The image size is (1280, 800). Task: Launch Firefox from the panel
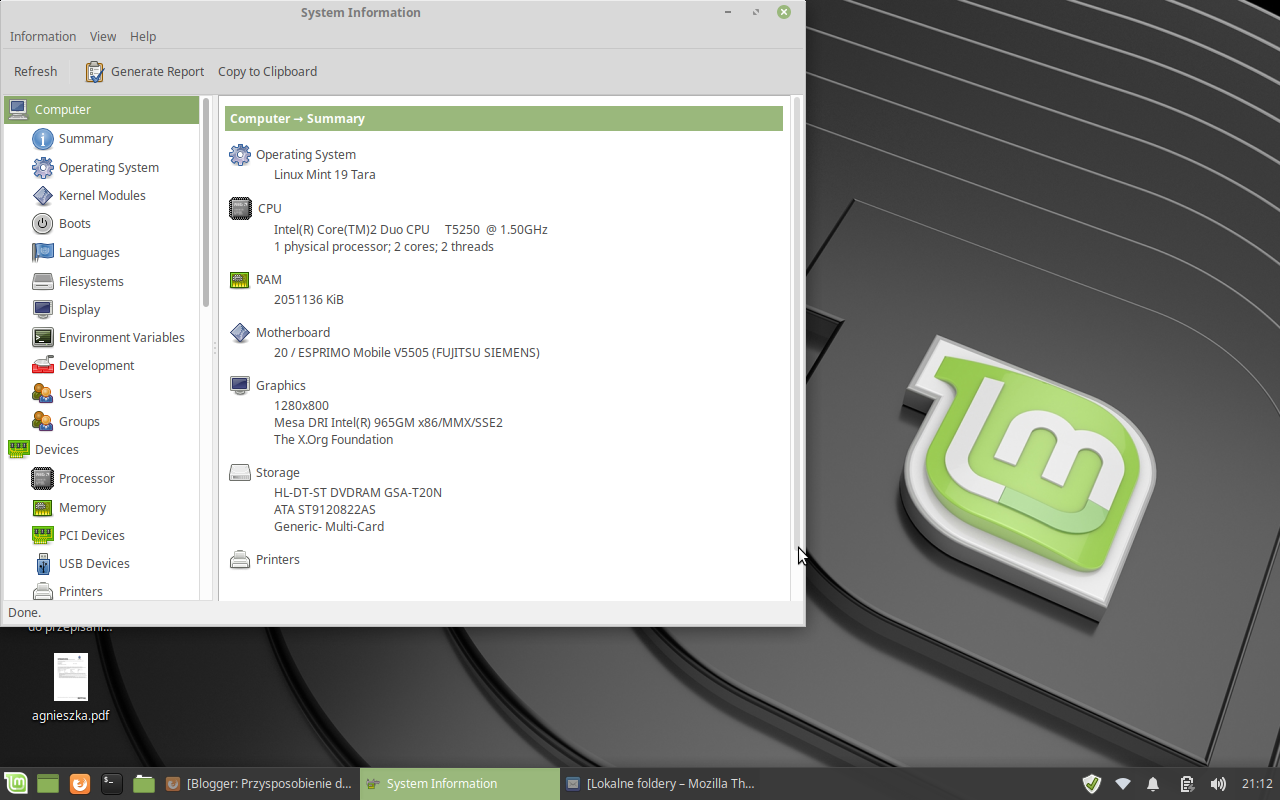(x=80, y=784)
